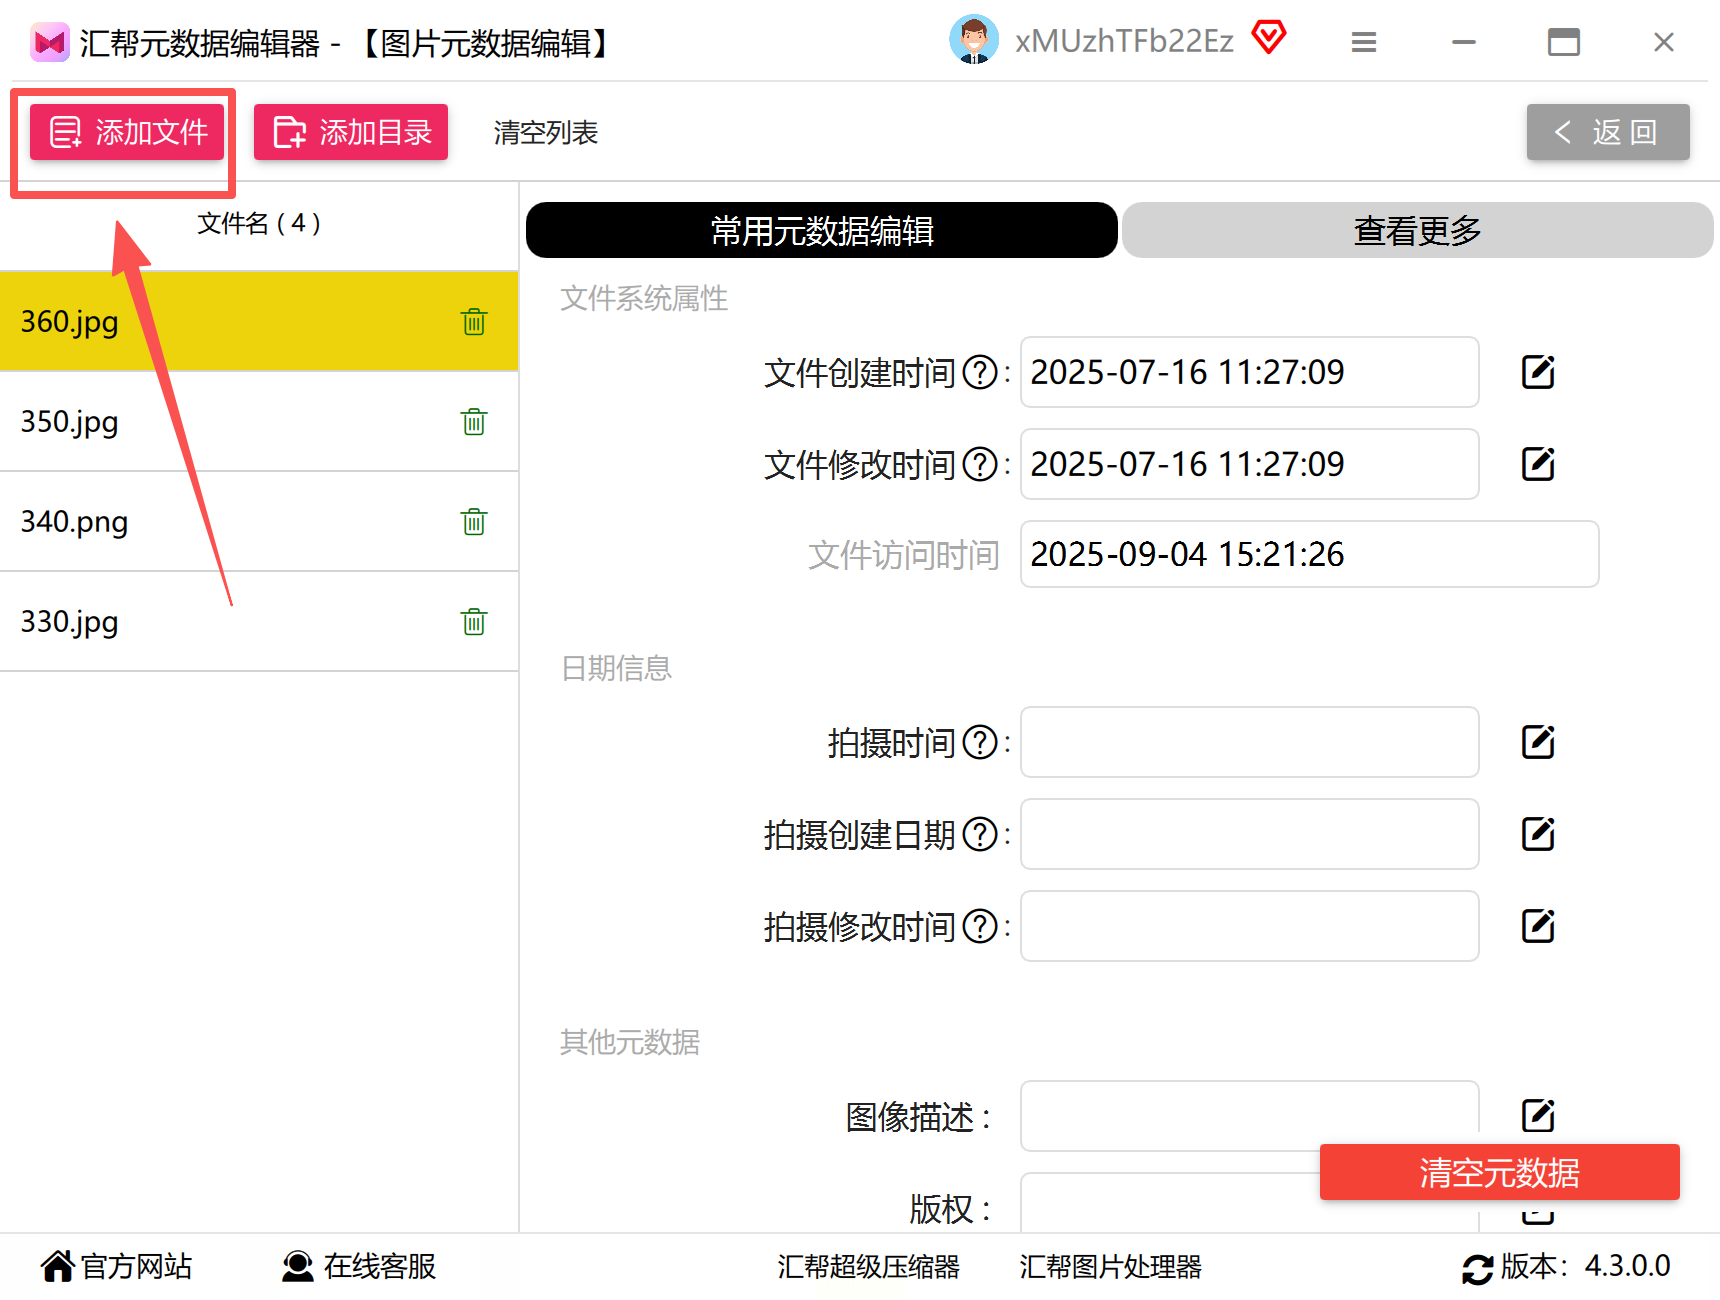This screenshot has height=1300, width=1720.
Task: Remove 350.jpg with the trash icon
Action: (x=474, y=421)
